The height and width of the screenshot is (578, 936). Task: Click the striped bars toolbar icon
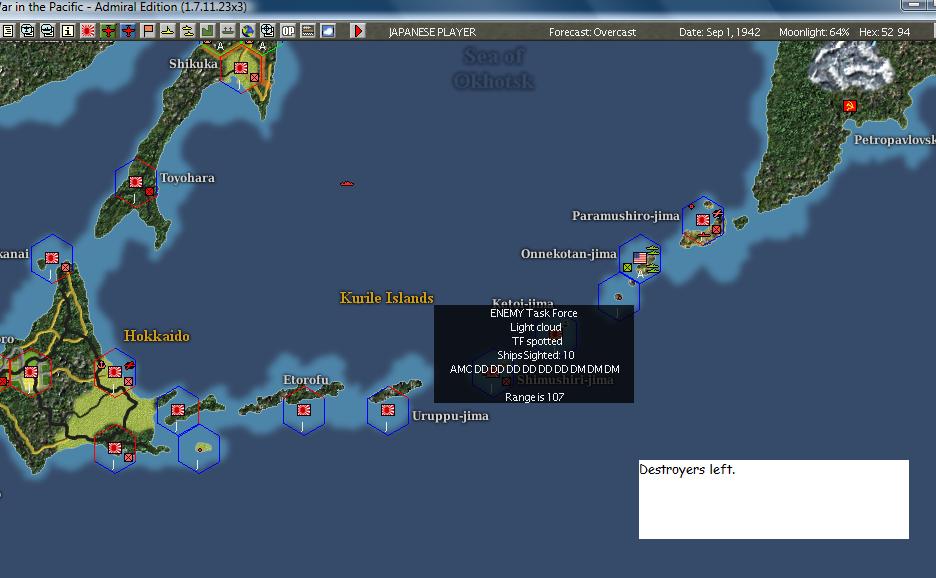coord(307,31)
